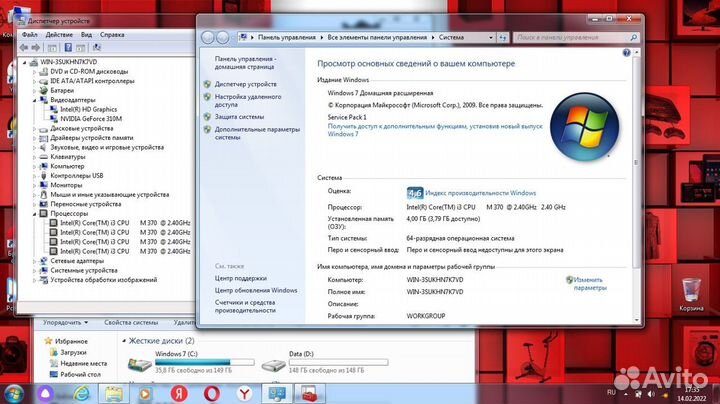This screenshot has height=404, width=720.
Task: Click Свойства системы button in Explorer toolbar
Action: click(131, 323)
